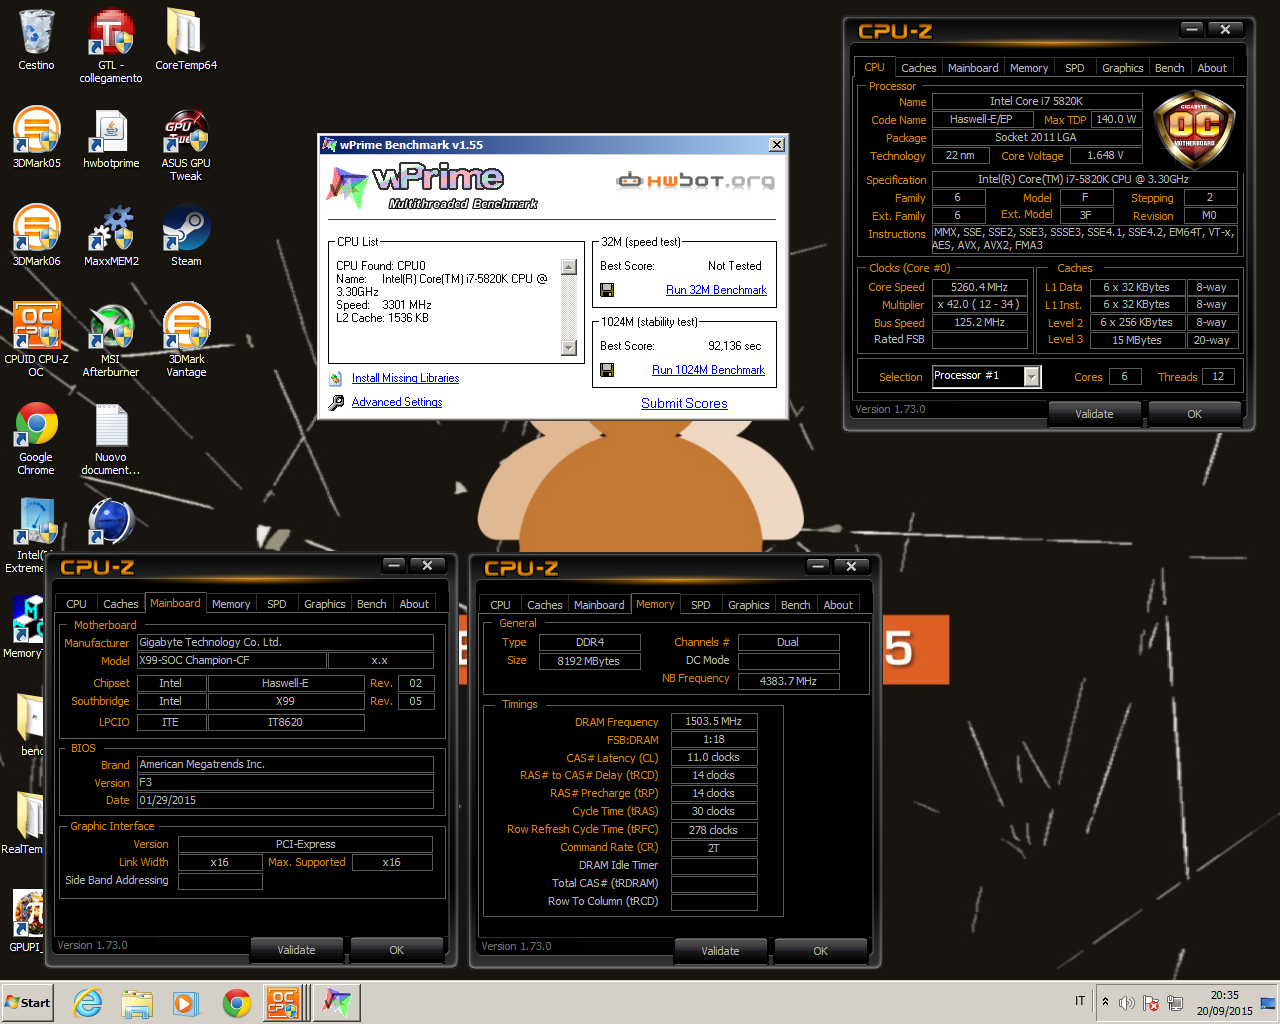
Task: Click DRAM Frequency value 1503.5 MHz
Action: 713,721
